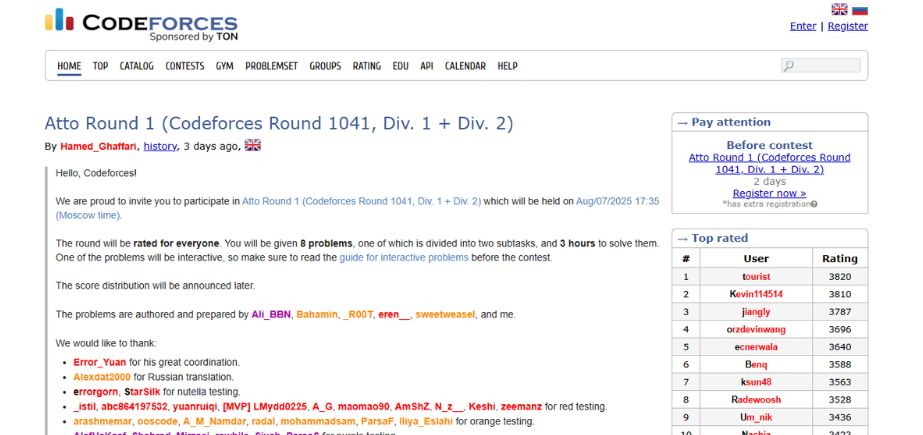Open errorgorn profile
Viewport: 923px width, 435px height.
pos(95,391)
